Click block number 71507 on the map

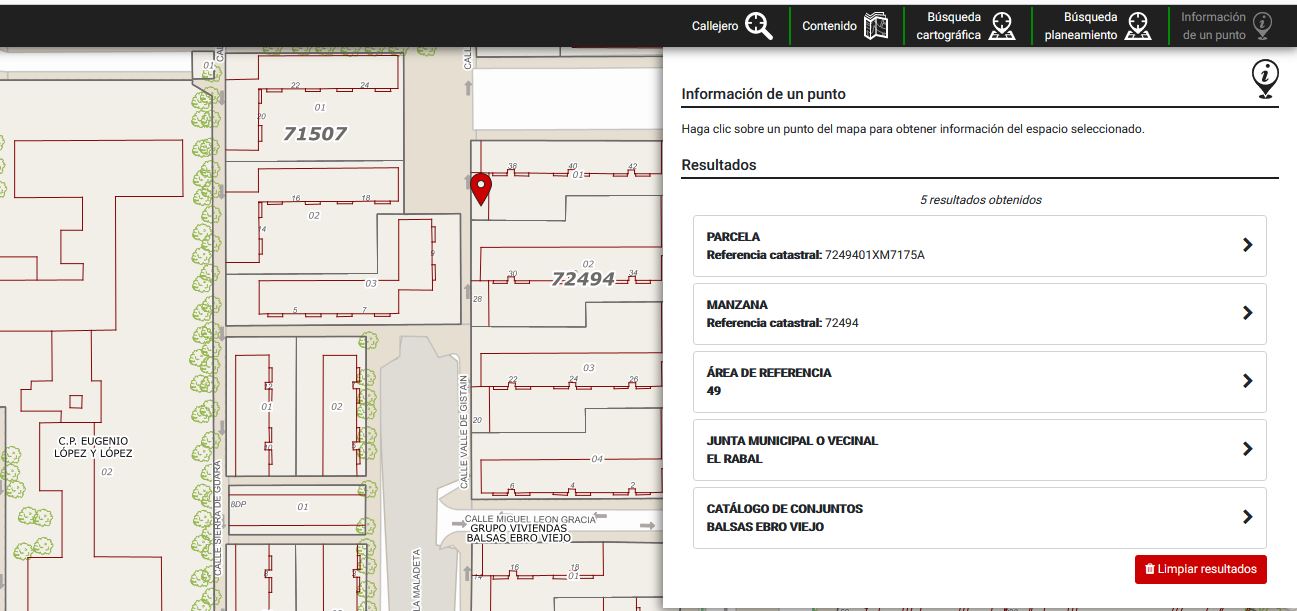pyautogui.click(x=314, y=133)
